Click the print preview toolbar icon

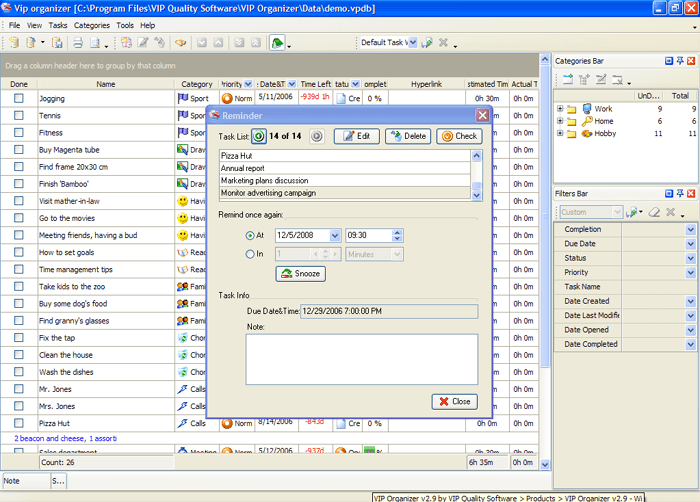[95, 43]
